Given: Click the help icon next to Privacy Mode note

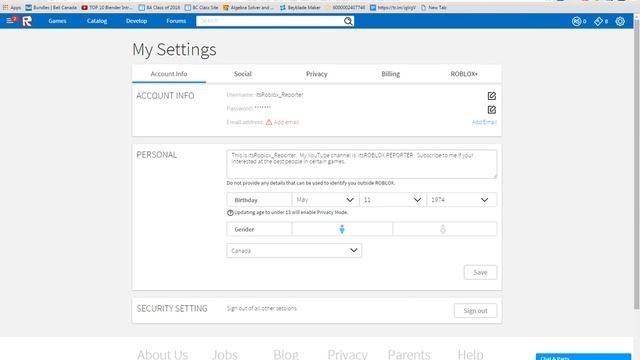Looking at the screenshot, I should (230, 213).
